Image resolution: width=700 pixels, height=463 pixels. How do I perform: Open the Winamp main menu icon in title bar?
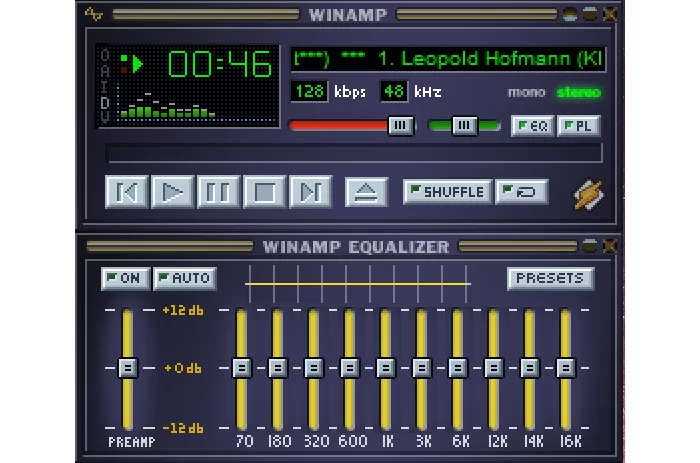coord(94,14)
